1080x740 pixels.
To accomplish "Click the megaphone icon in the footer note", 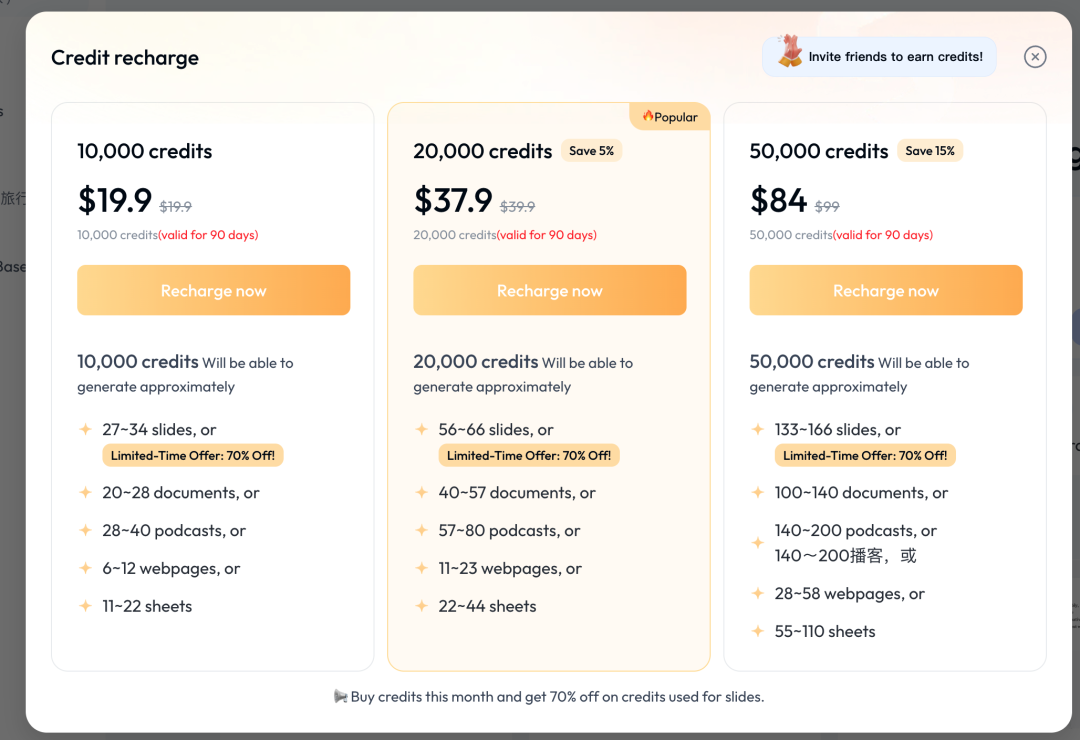I will pyautogui.click(x=340, y=697).
